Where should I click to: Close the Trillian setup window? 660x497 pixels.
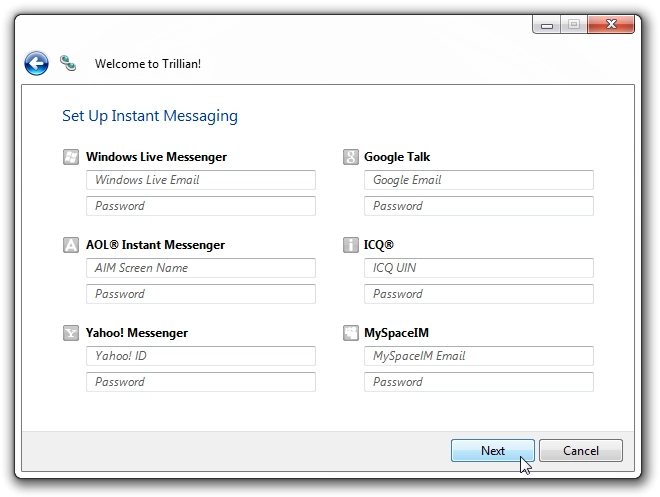pos(611,24)
